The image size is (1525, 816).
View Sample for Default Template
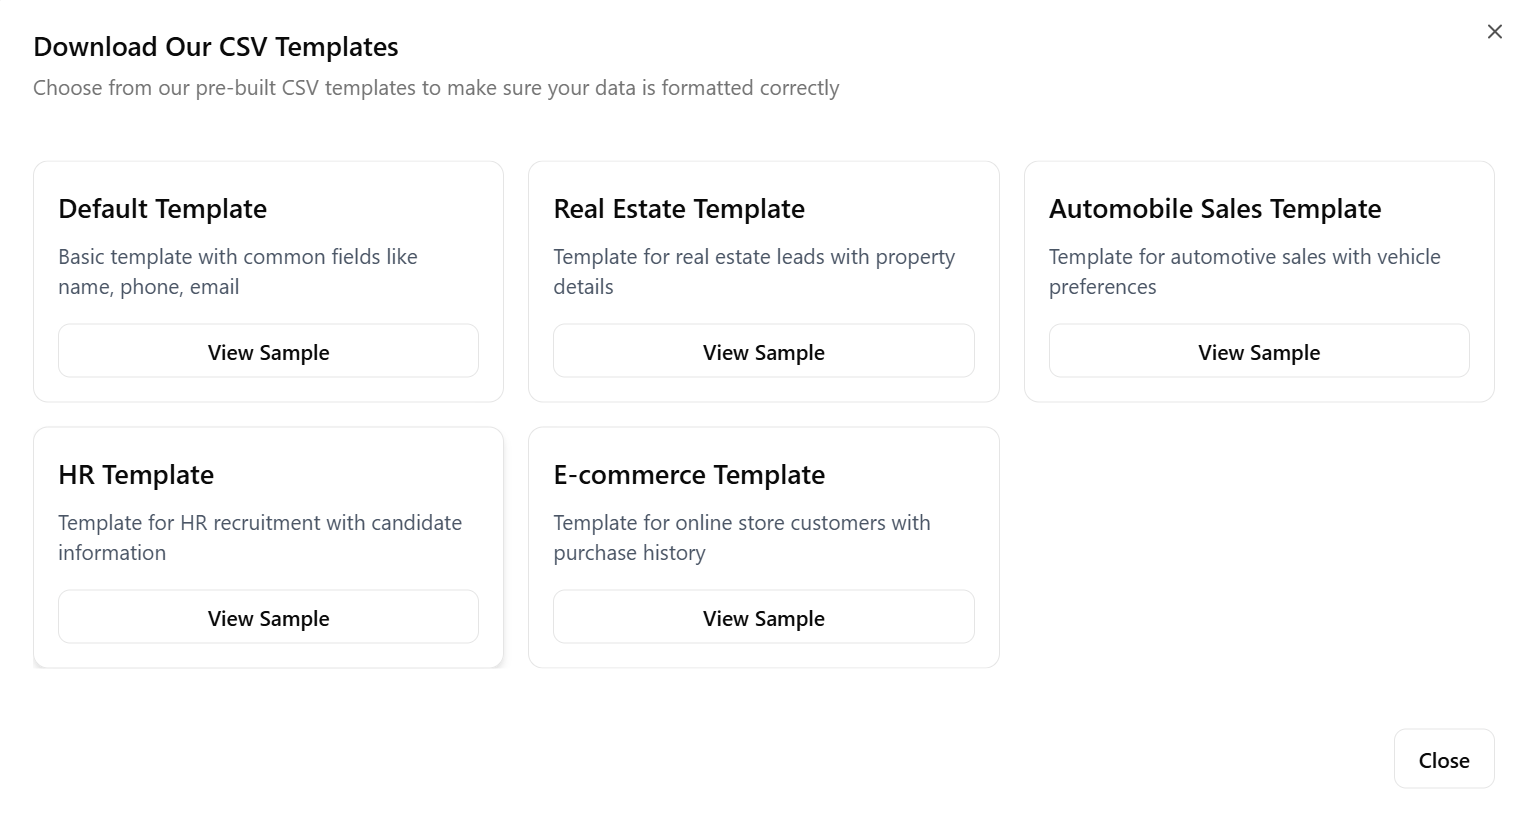[x=268, y=351]
